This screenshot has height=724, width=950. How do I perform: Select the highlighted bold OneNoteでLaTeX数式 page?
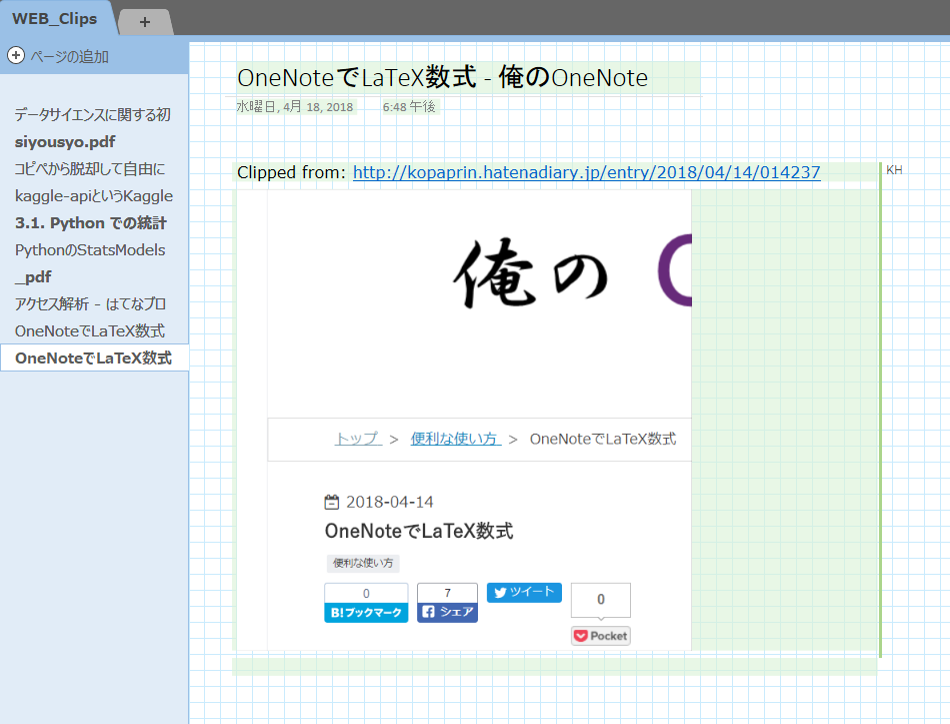click(94, 358)
